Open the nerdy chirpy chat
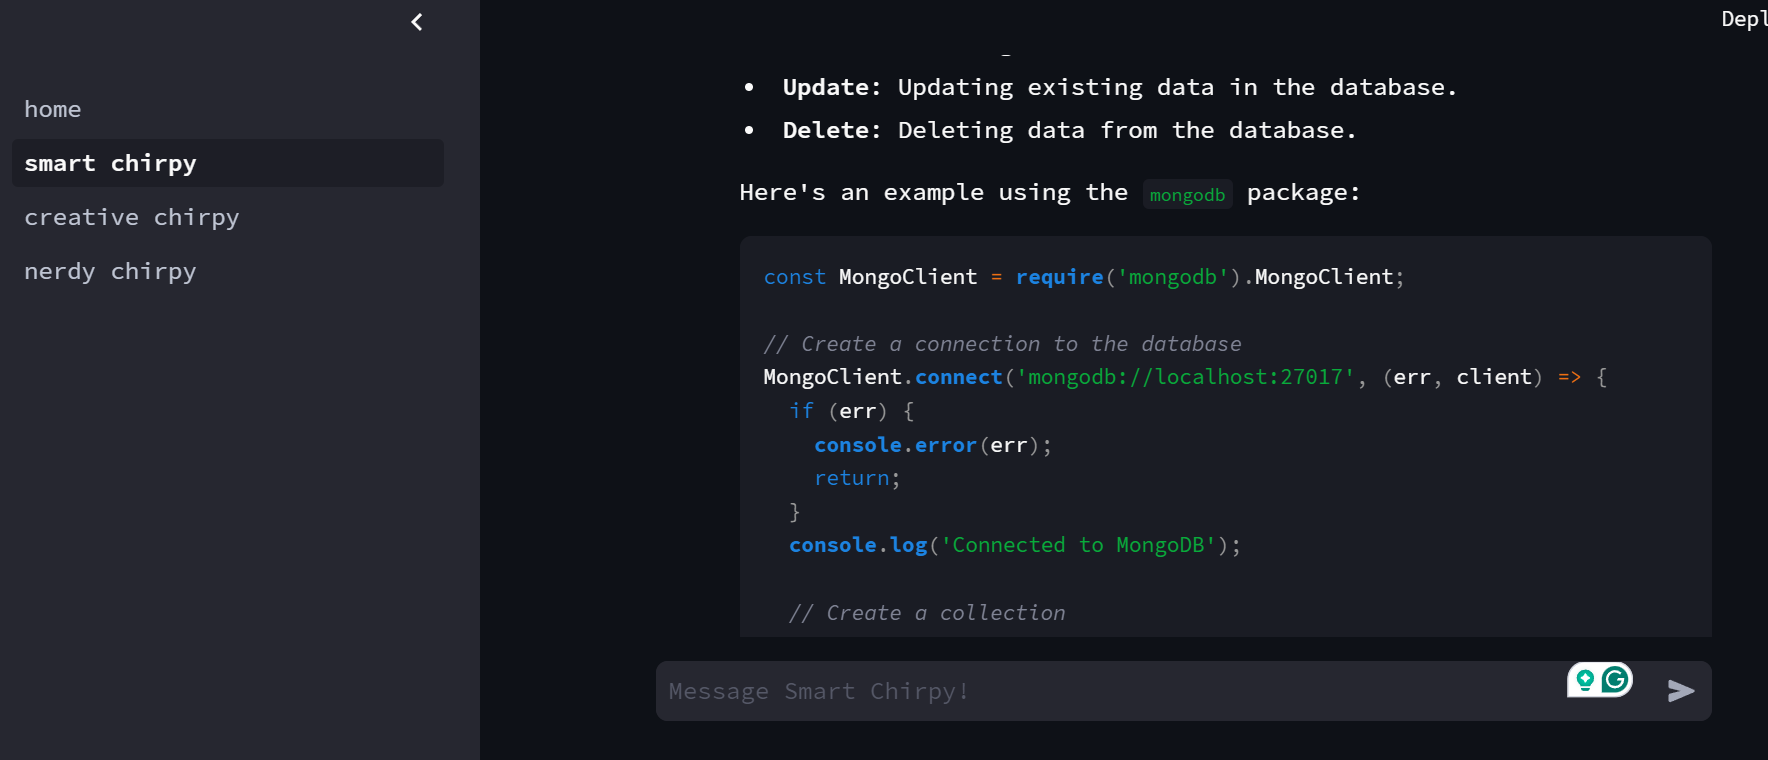 pyautogui.click(x=111, y=271)
